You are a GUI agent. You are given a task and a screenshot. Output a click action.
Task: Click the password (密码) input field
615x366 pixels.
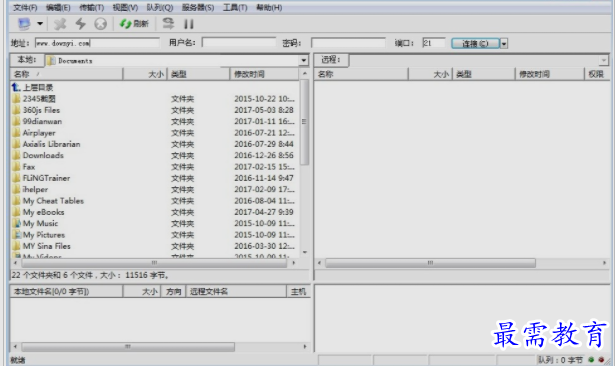tap(348, 42)
